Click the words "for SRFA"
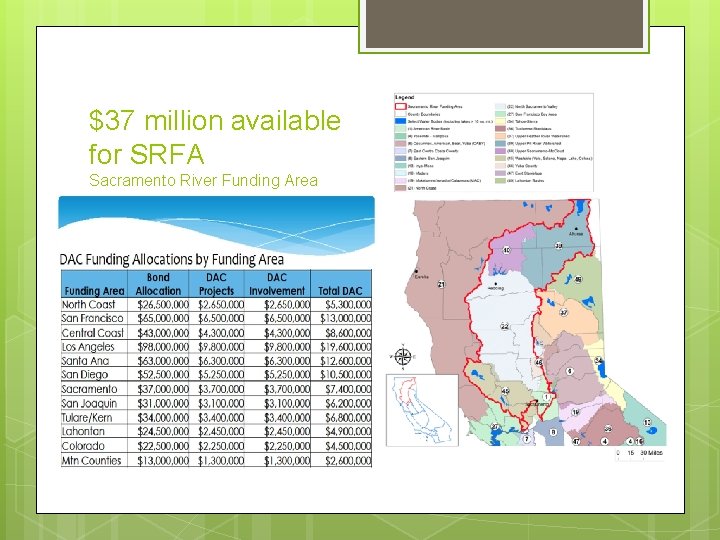This screenshot has height=540, width=720. pyautogui.click(x=146, y=154)
